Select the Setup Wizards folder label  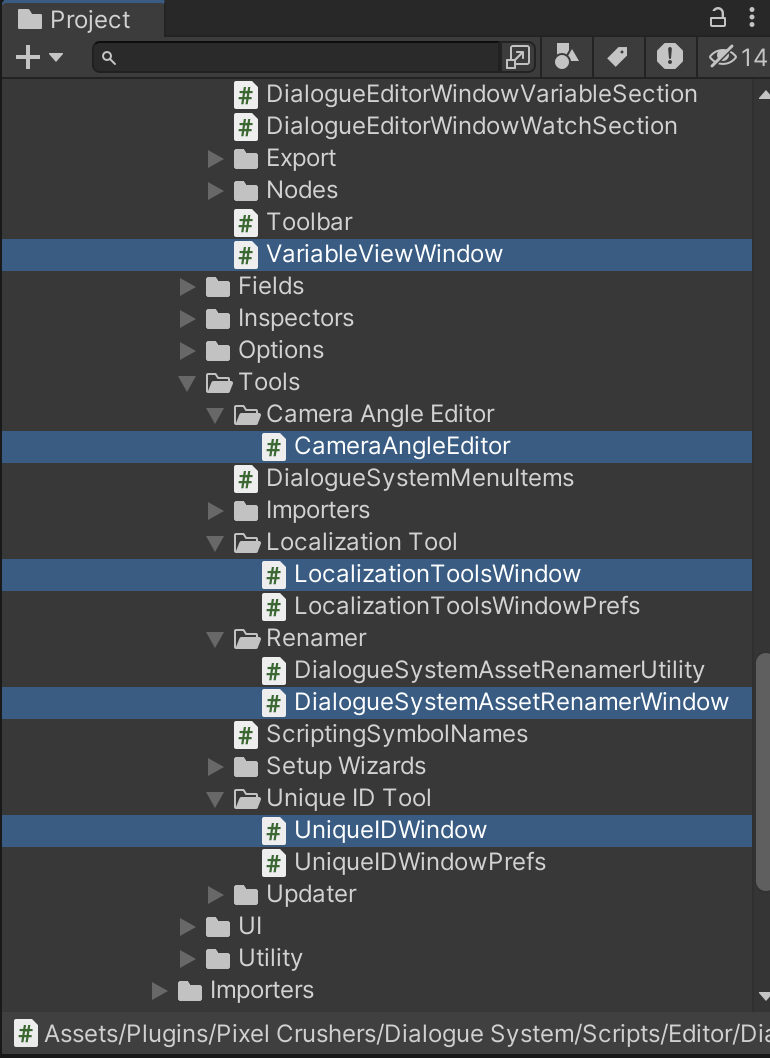[x=346, y=766]
